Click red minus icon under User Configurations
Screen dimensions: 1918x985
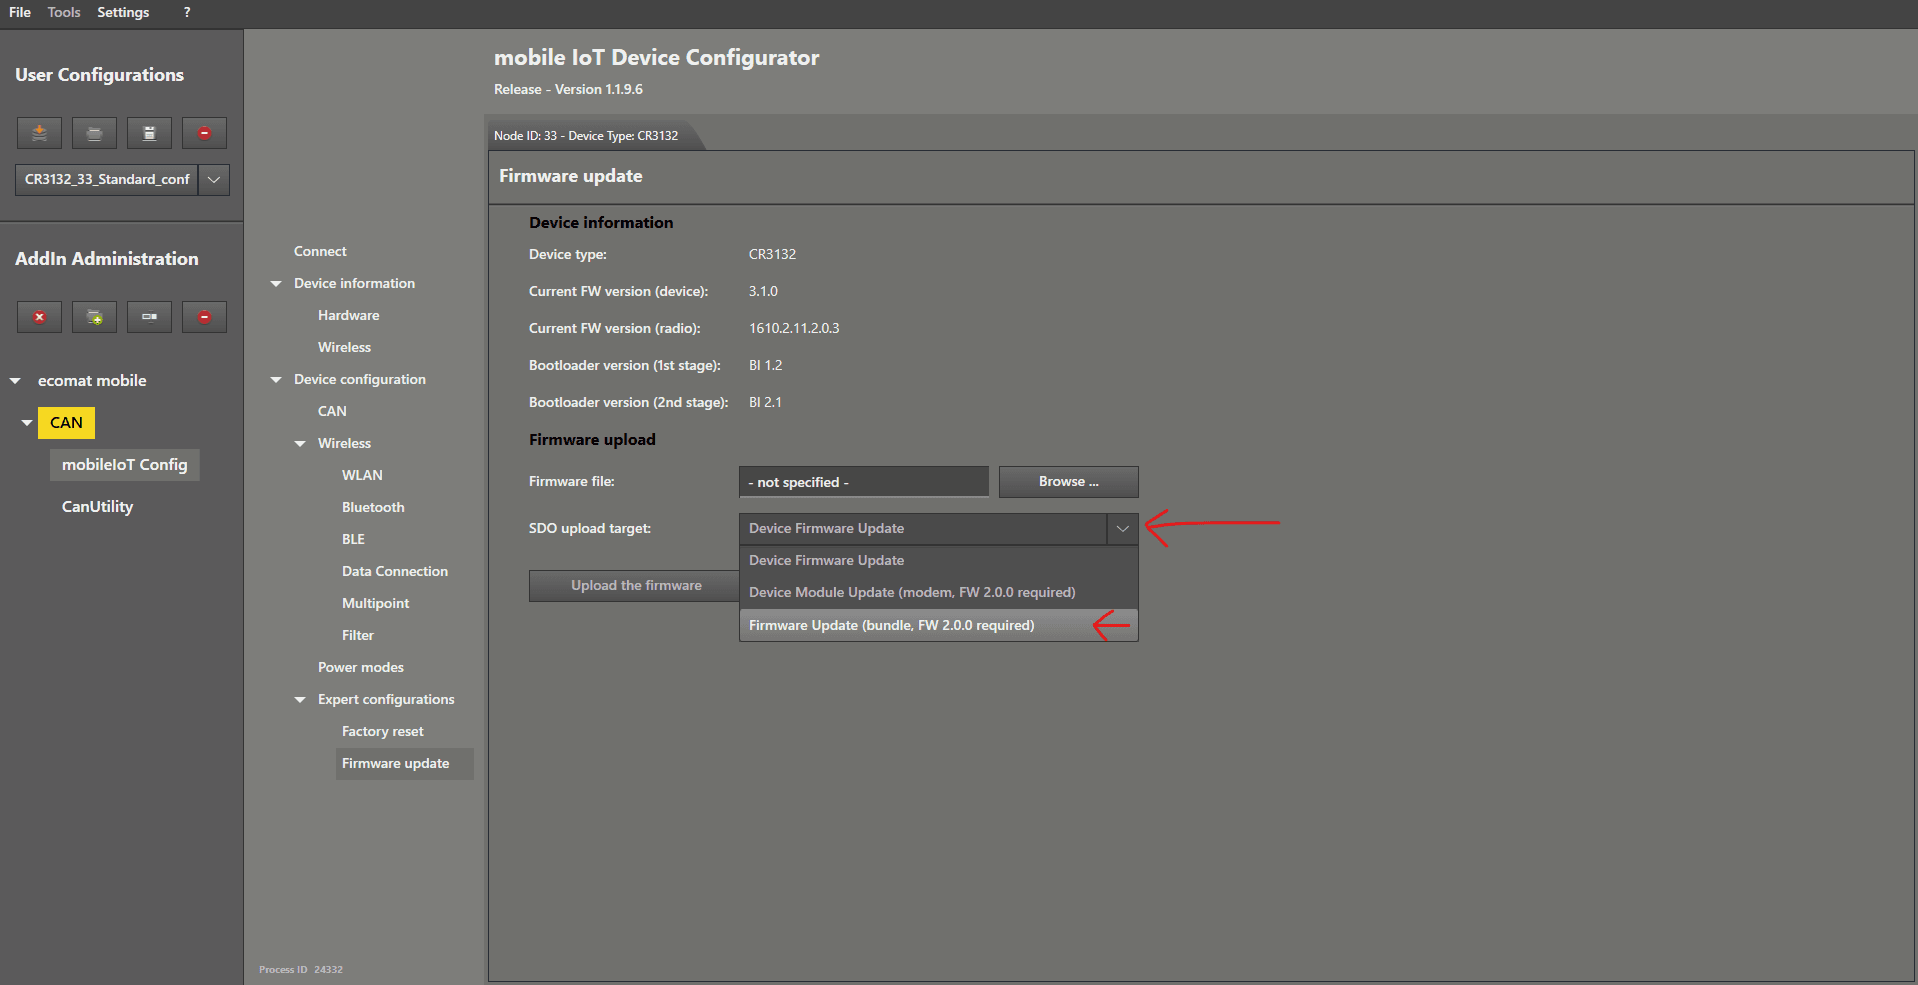coord(204,133)
